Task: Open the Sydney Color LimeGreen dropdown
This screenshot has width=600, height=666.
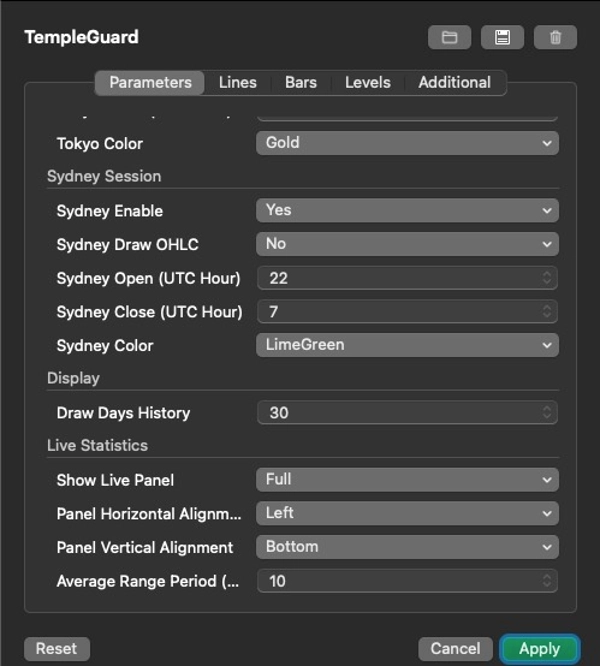Action: 407,345
